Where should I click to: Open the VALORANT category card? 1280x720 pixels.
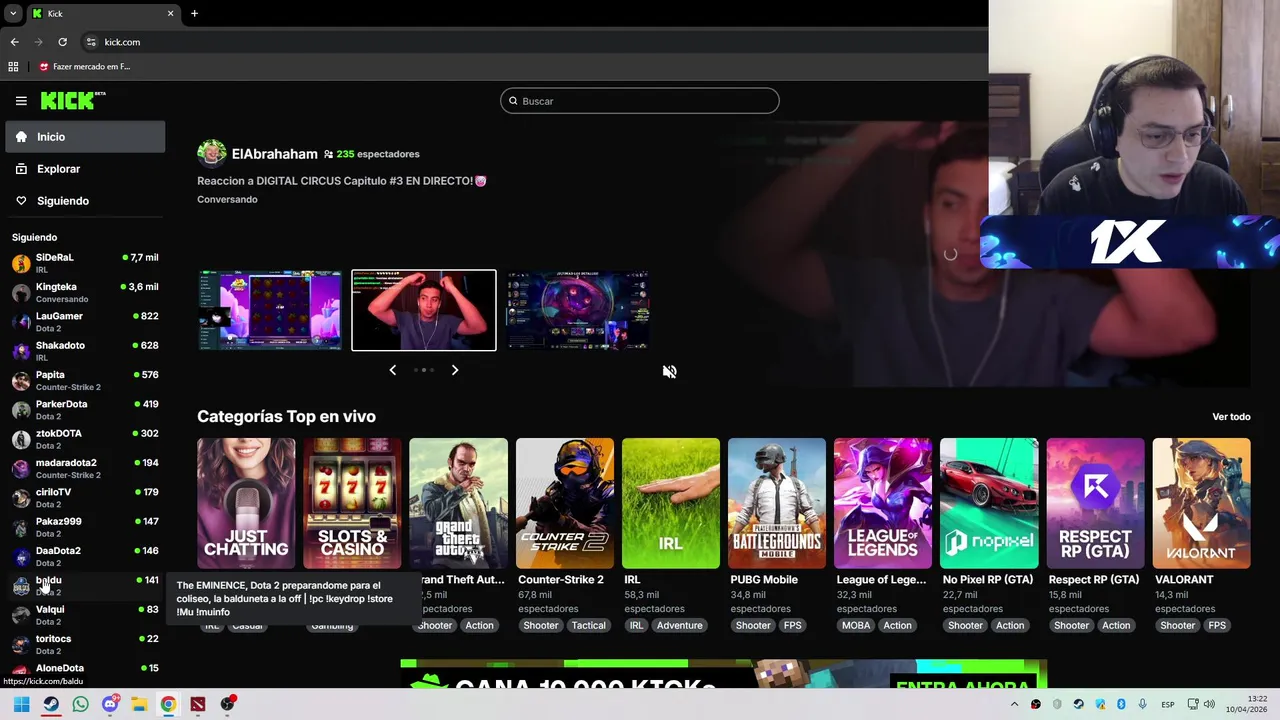(1201, 503)
